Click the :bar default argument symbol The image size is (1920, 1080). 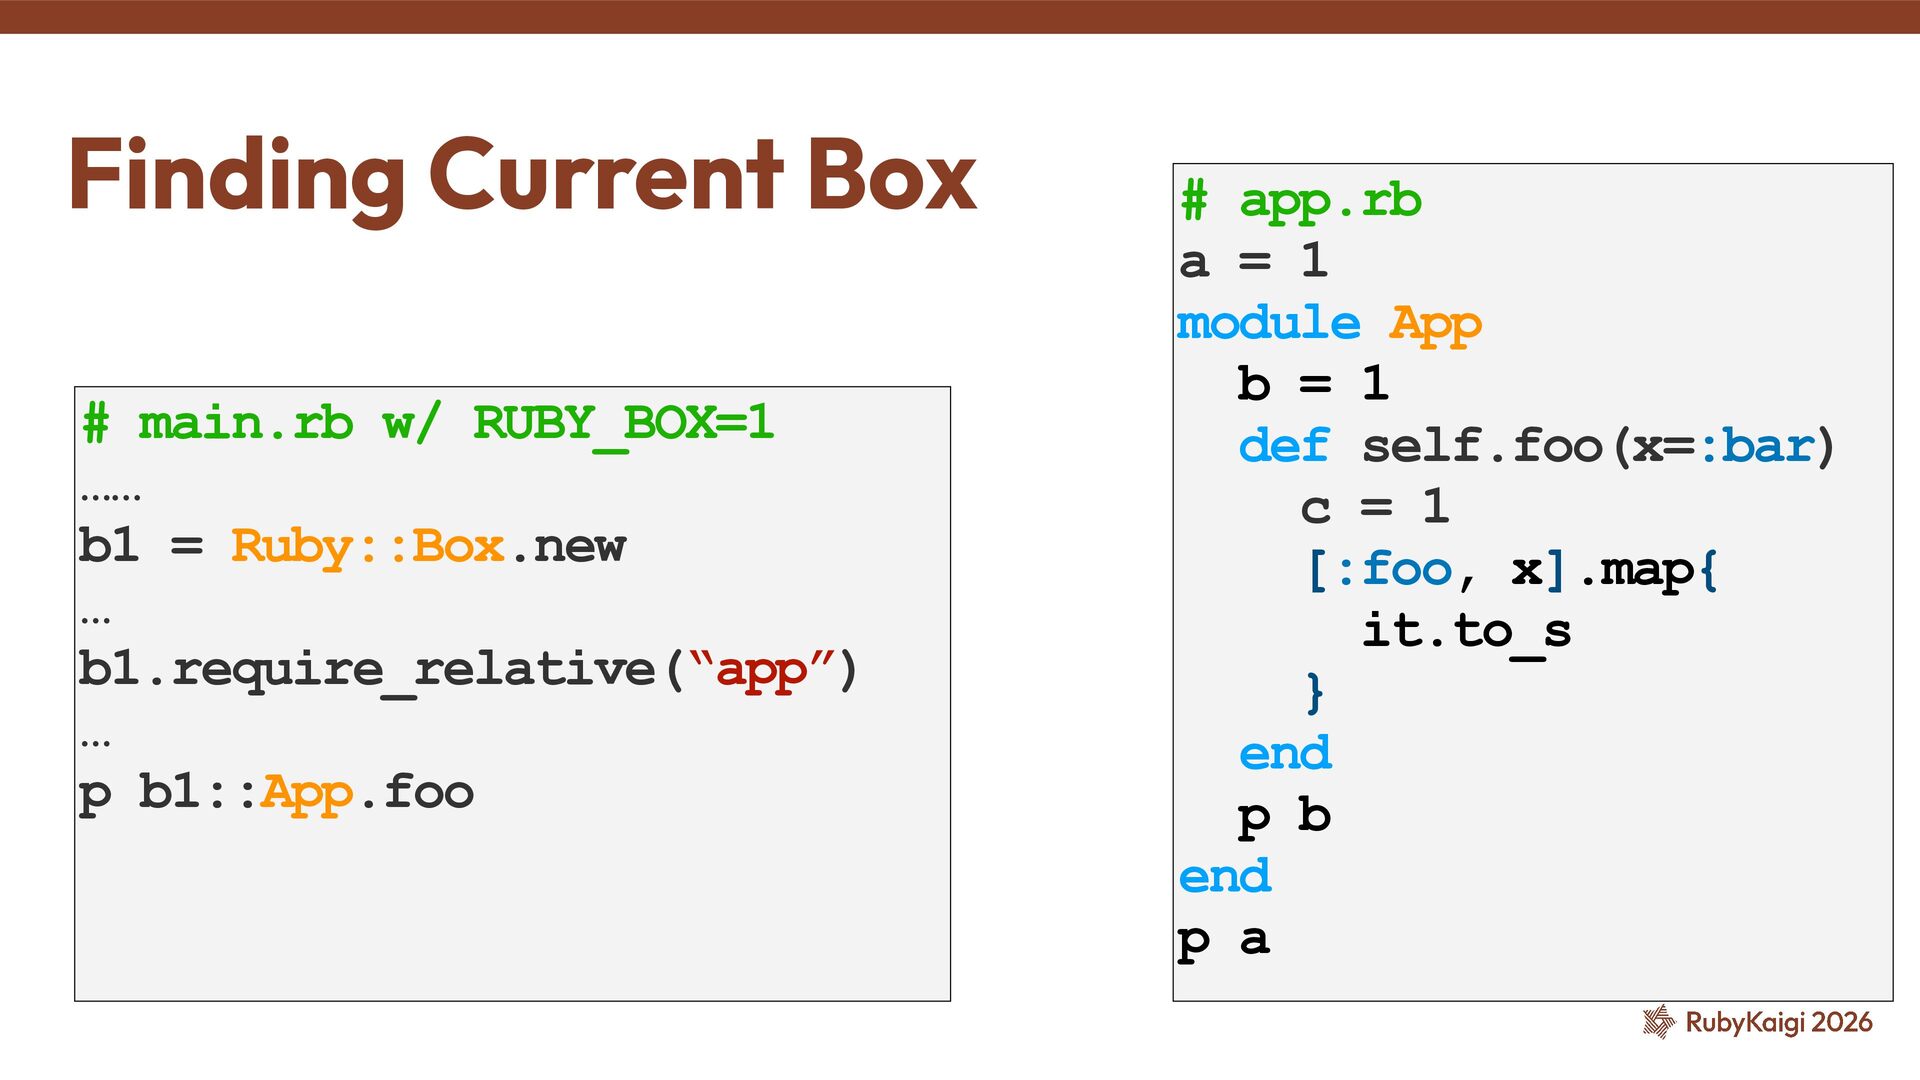point(1758,446)
